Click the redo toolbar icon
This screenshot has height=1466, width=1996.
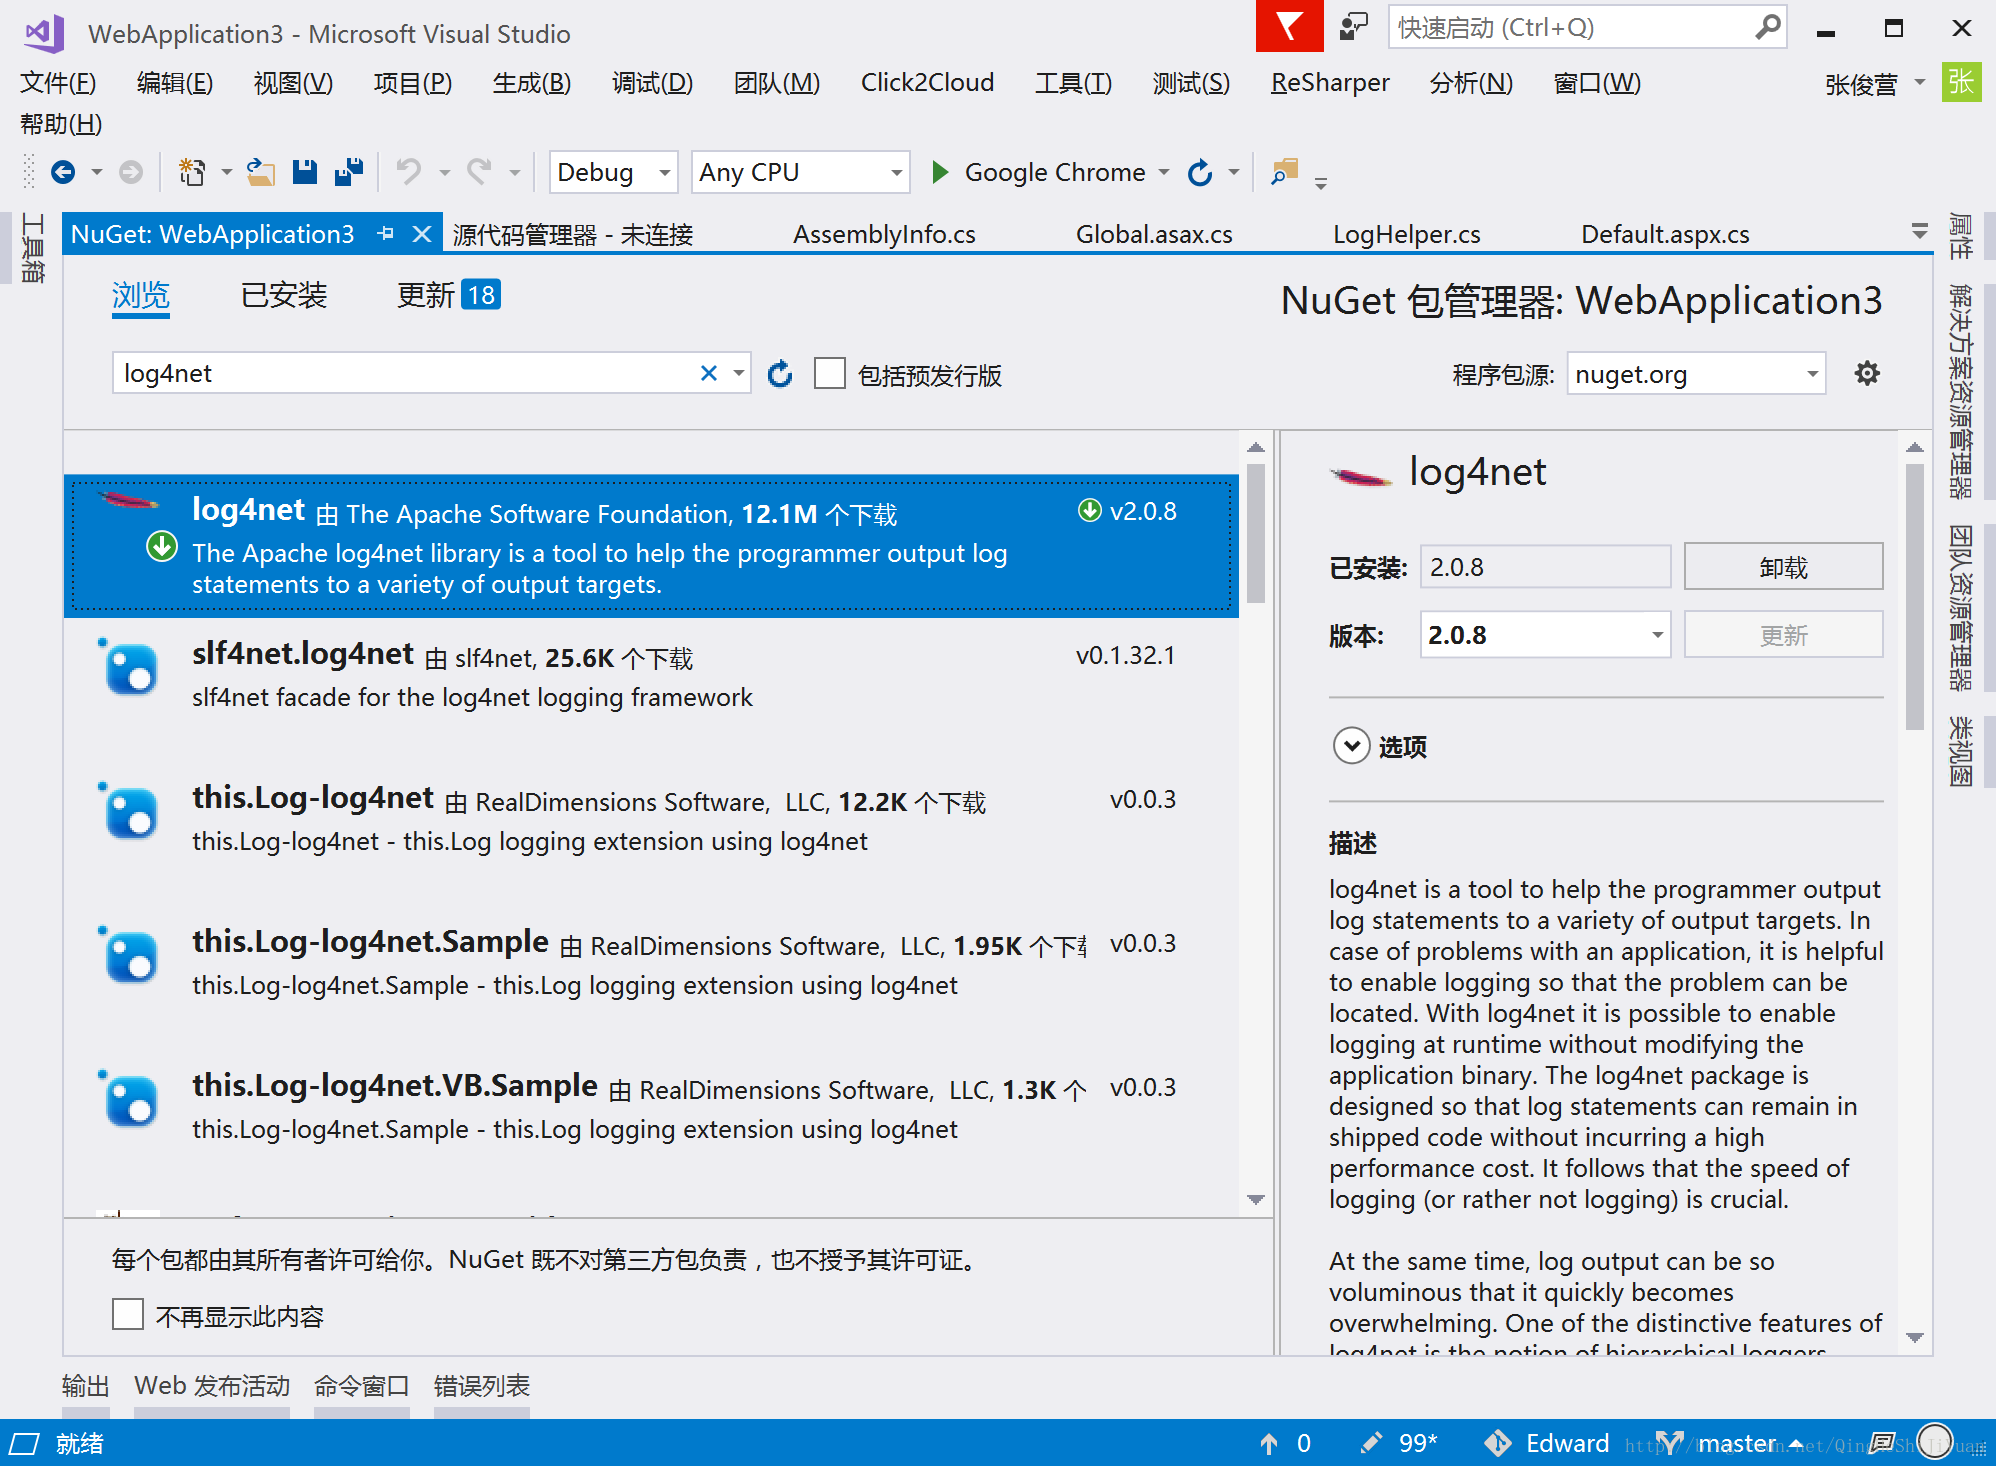[479, 172]
